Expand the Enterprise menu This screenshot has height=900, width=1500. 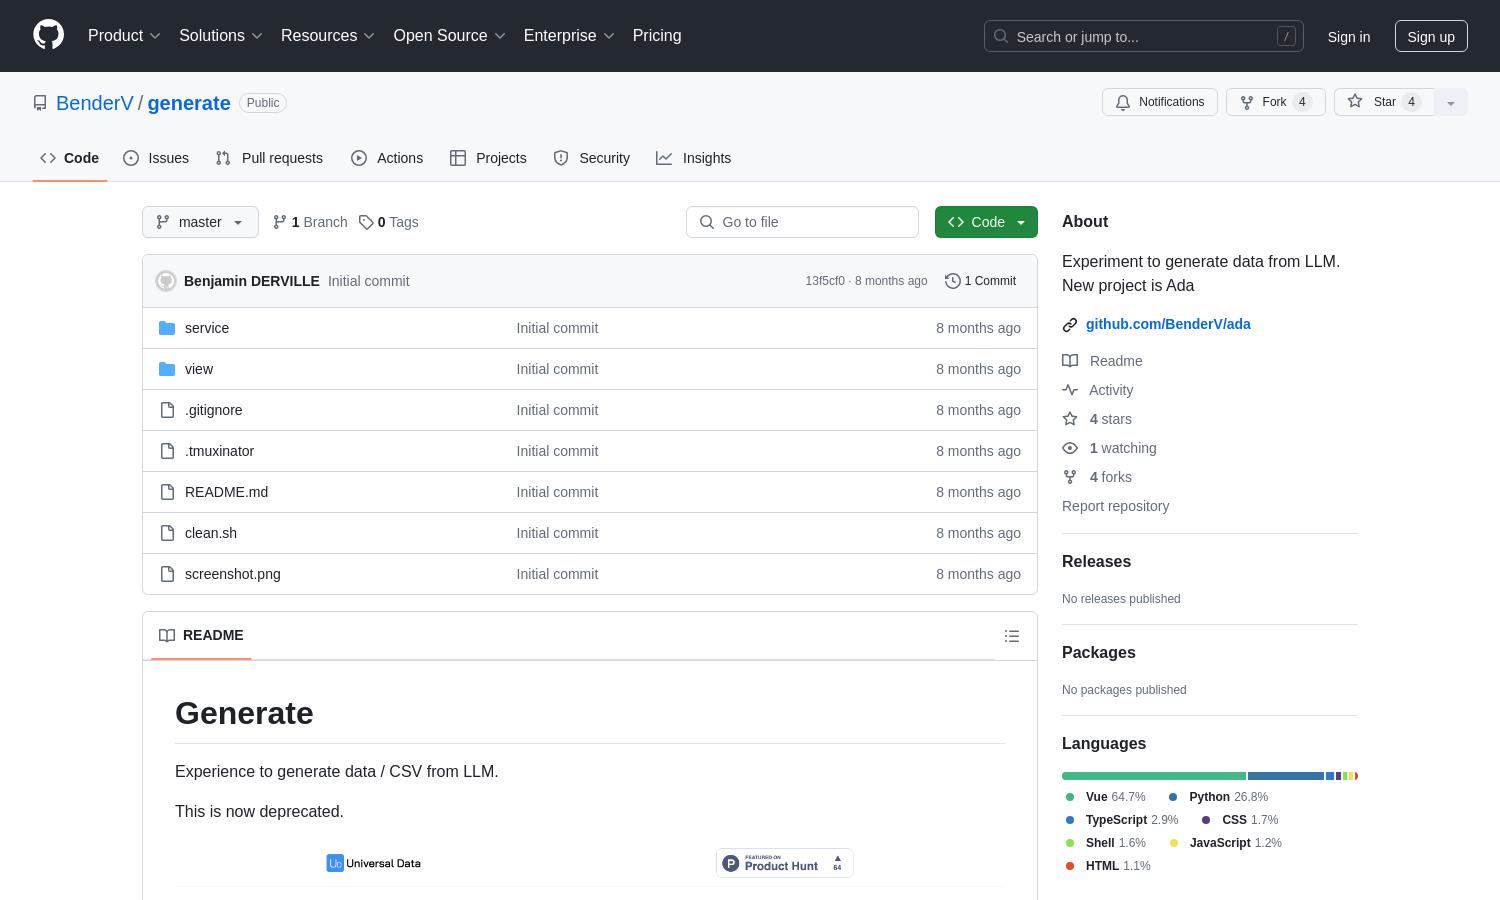coord(569,36)
